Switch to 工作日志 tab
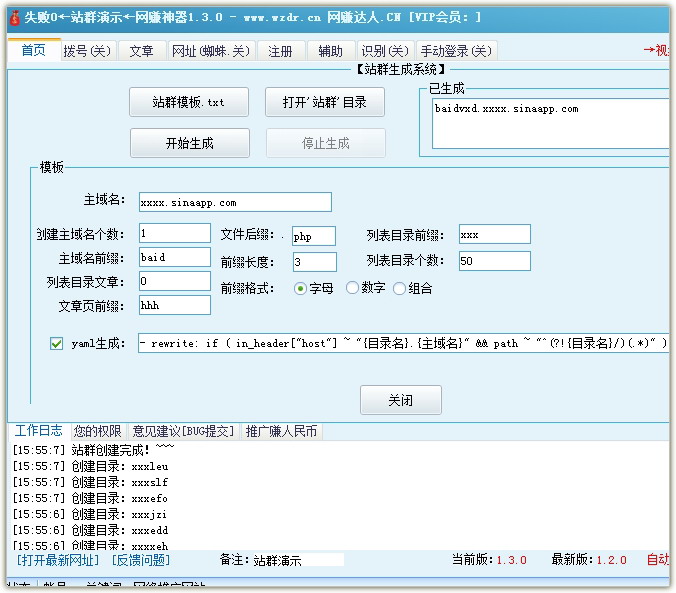This screenshot has width=676, height=593. click(x=38, y=430)
